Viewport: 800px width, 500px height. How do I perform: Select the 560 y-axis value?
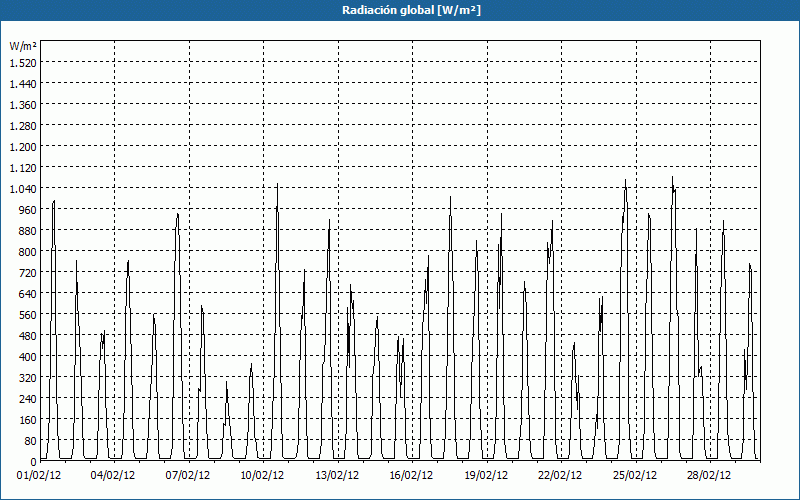[28, 314]
